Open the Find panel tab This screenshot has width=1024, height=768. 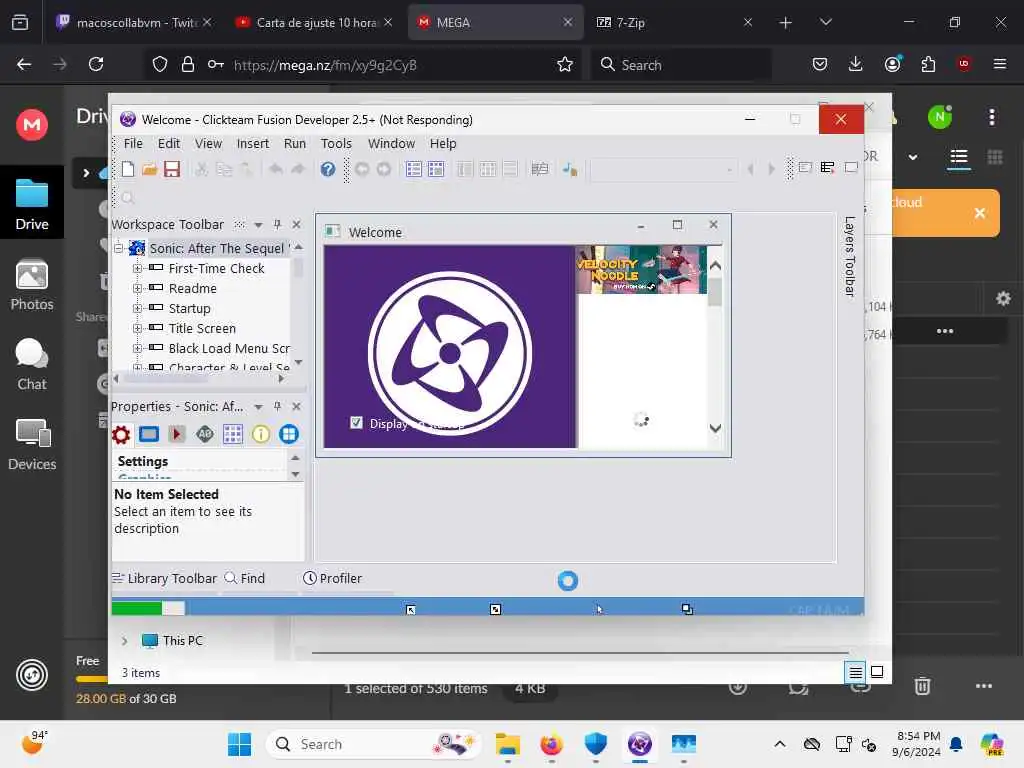[x=245, y=579]
